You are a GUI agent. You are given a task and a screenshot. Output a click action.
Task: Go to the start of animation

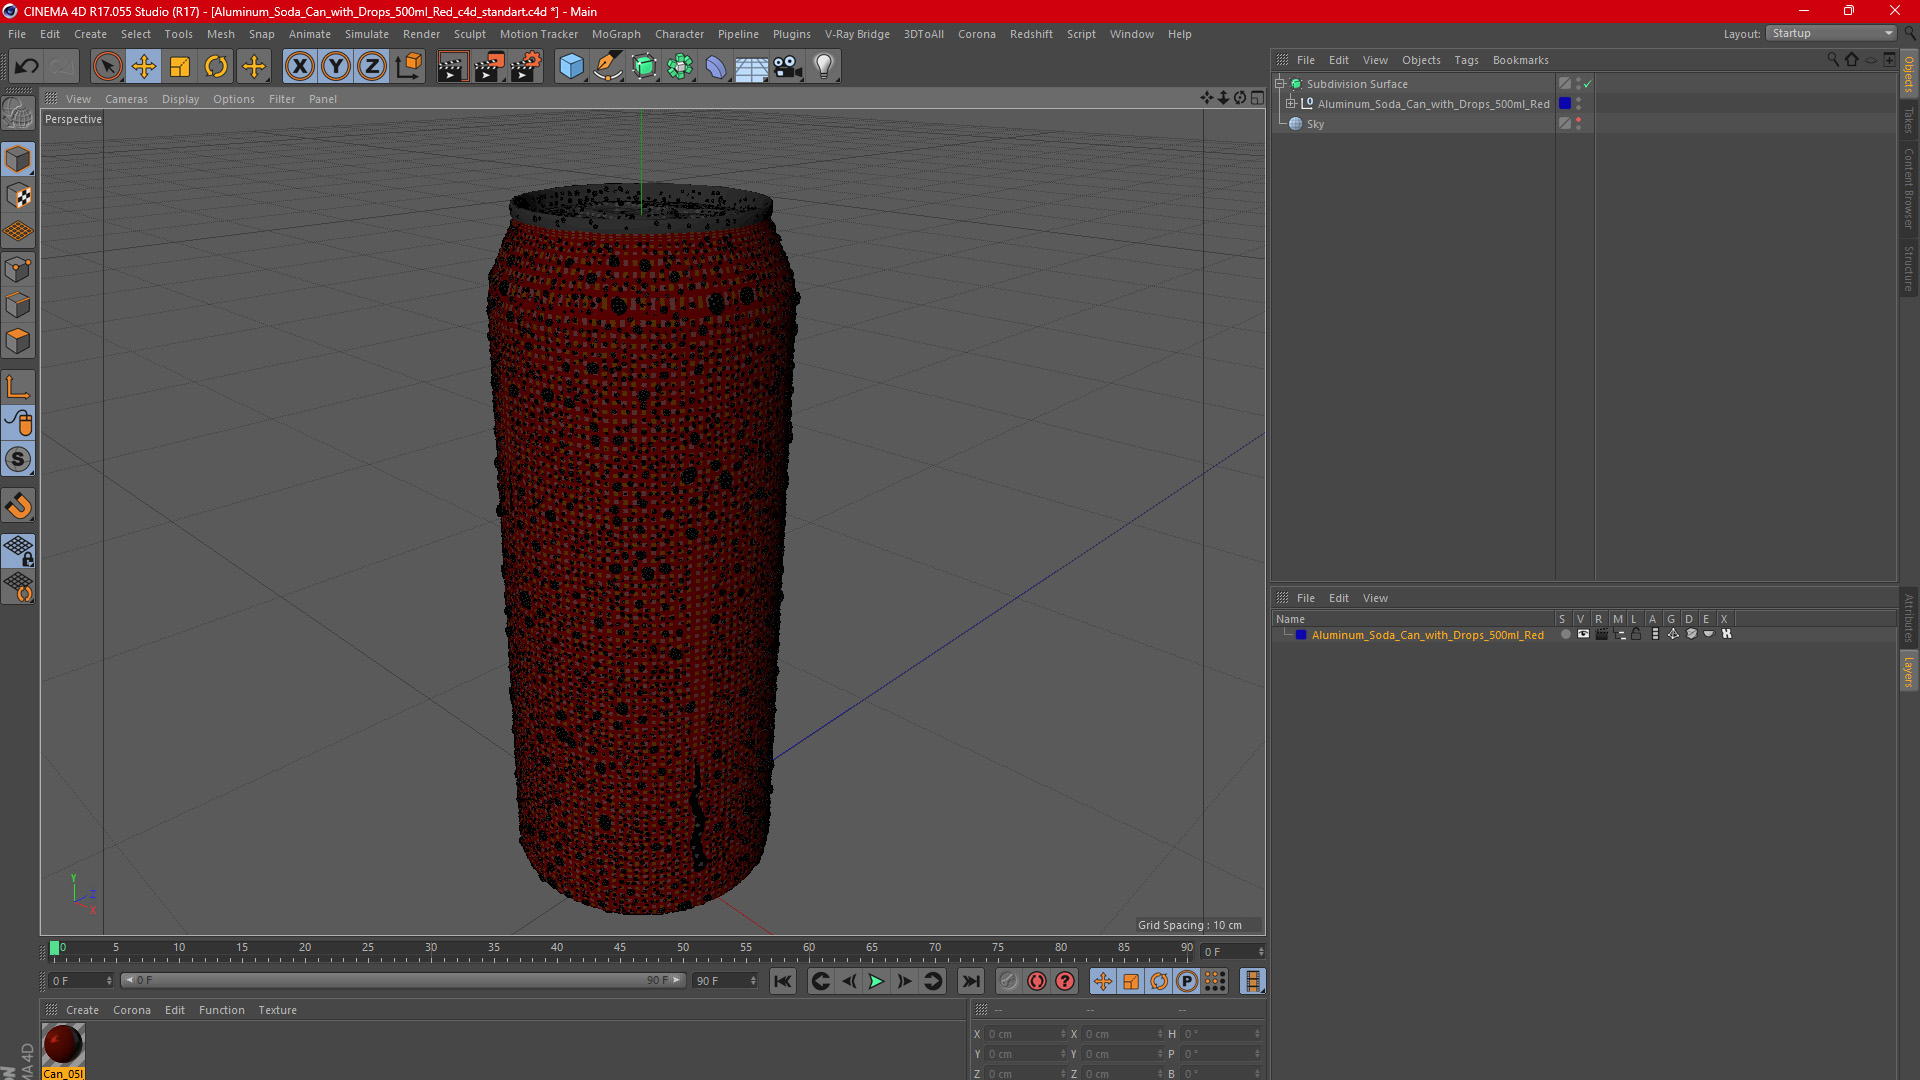[783, 981]
